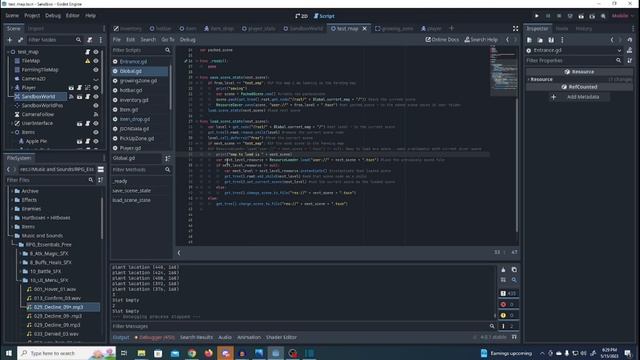Screen dimensions: 640x360
Task: Click the instance child scene link icon
Action: 20,40
